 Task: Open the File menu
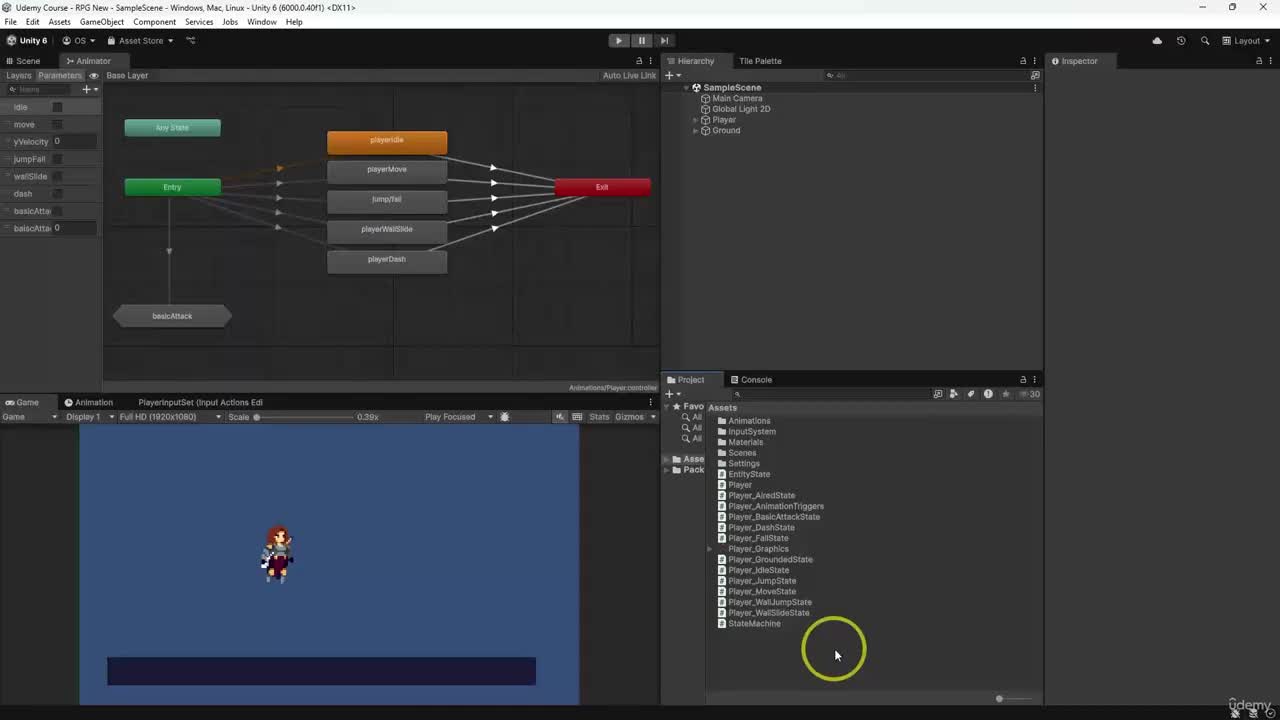(x=10, y=22)
